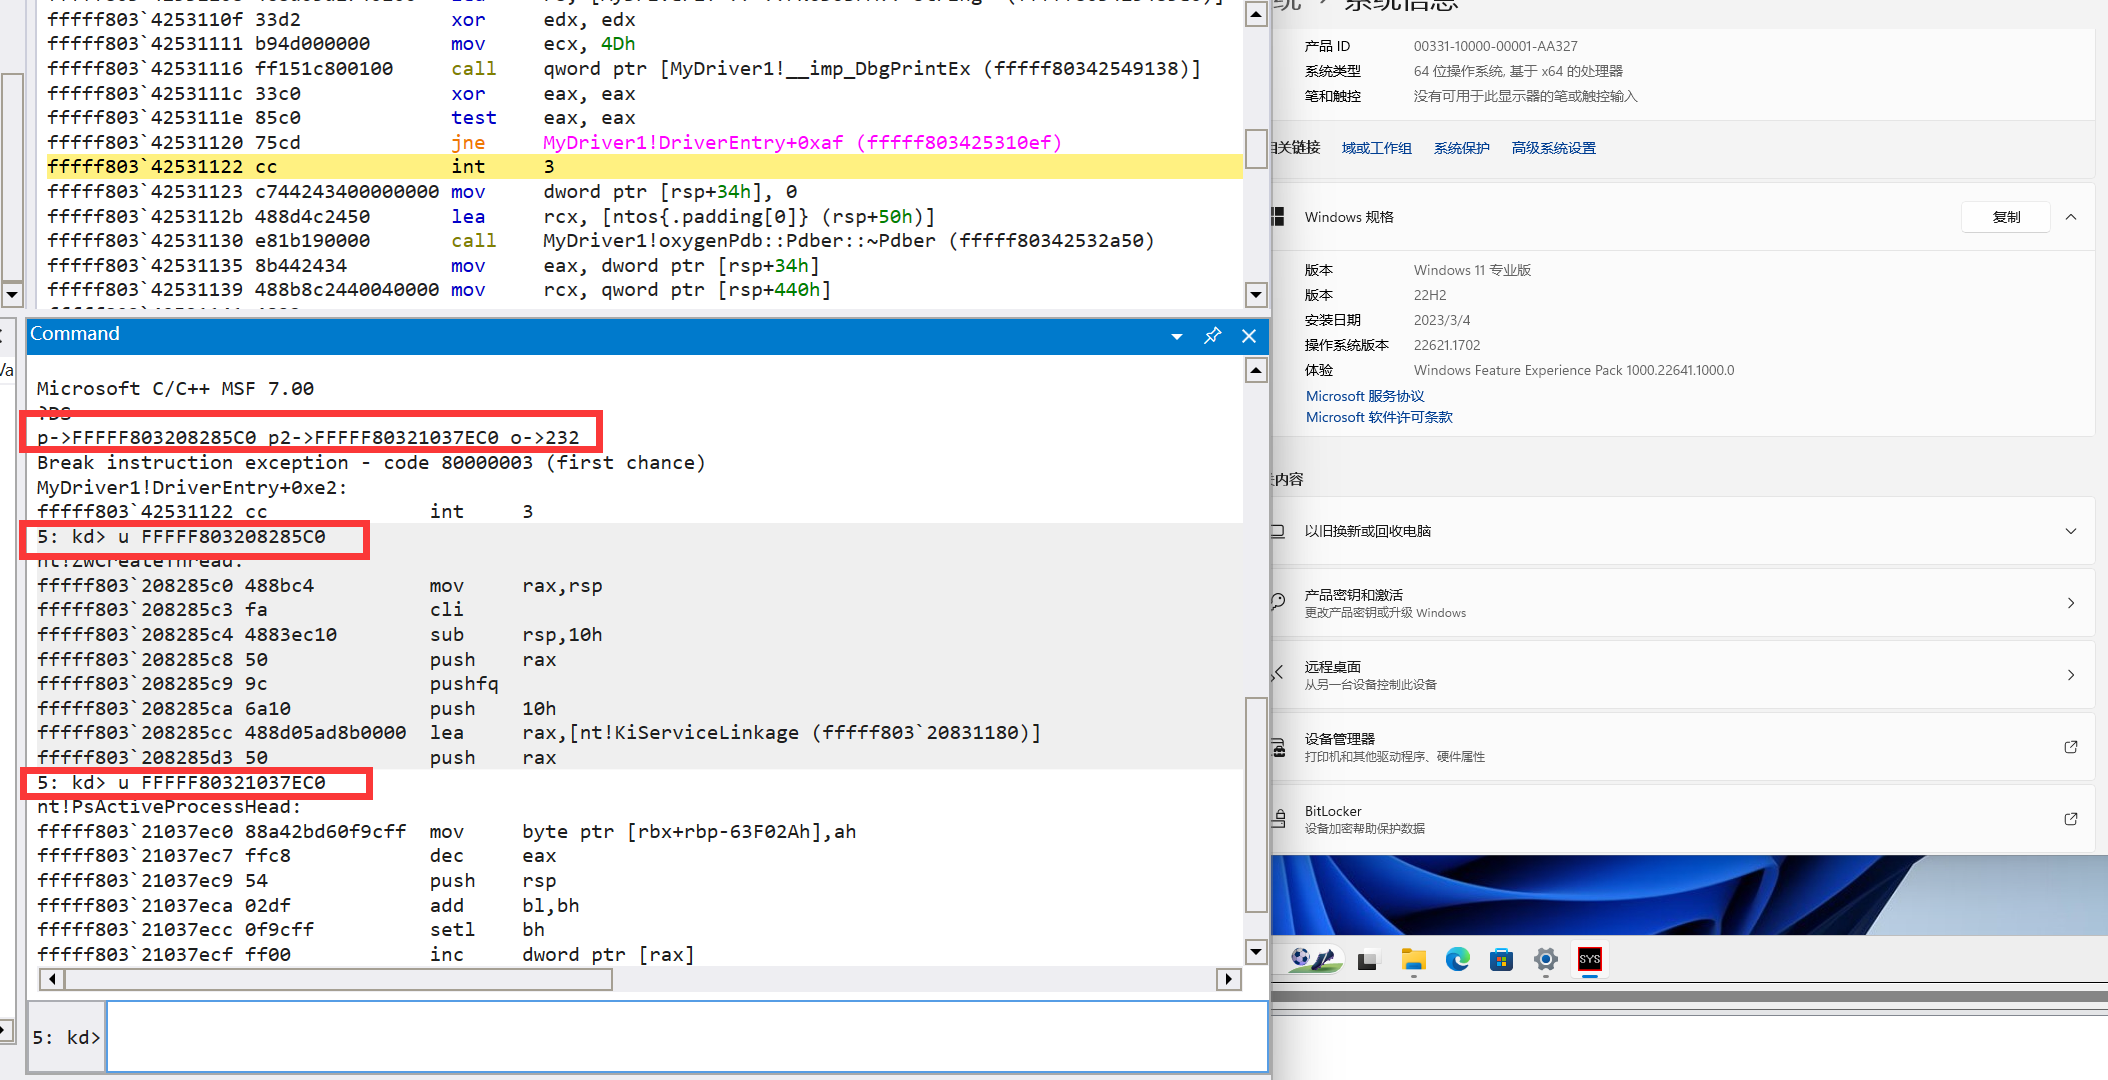This screenshot has width=2108, height=1080.
Task: Open 域或工作组 link
Action: pyautogui.click(x=1376, y=148)
